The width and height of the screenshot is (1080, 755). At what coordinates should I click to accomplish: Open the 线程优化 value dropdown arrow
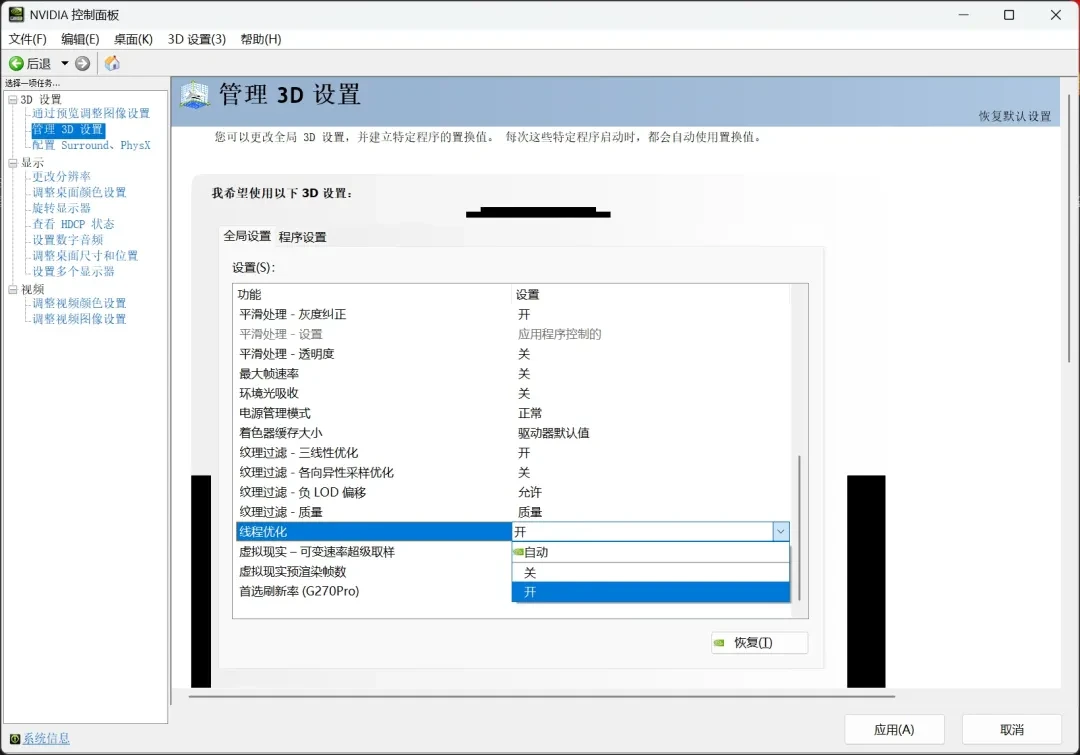pyautogui.click(x=780, y=532)
